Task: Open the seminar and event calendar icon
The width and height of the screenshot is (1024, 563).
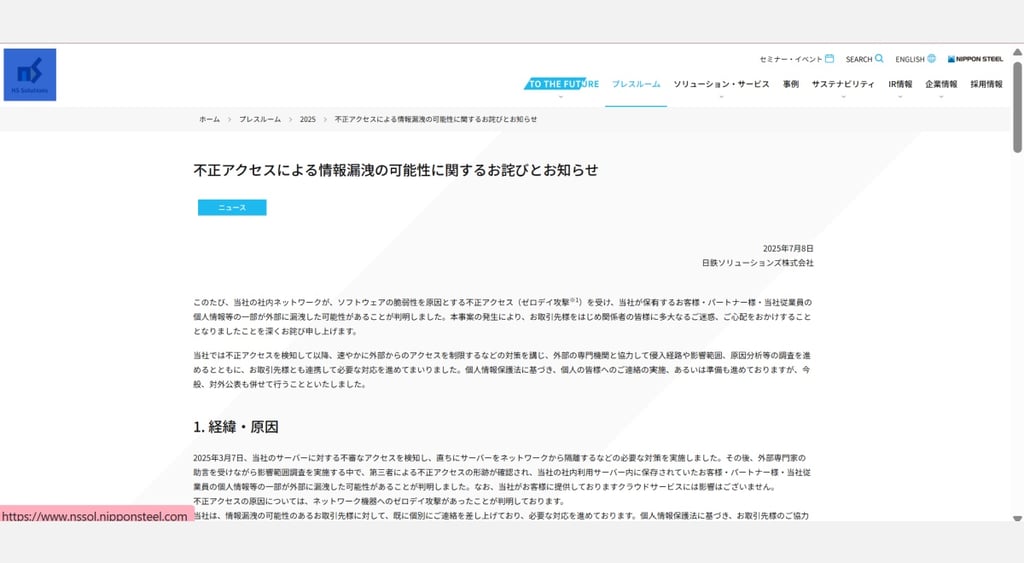Action: [829, 59]
